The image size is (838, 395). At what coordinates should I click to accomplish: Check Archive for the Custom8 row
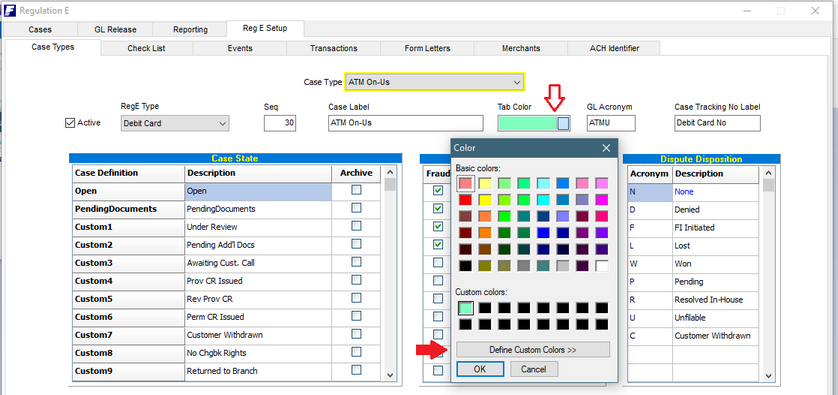(x=356, y=352)
